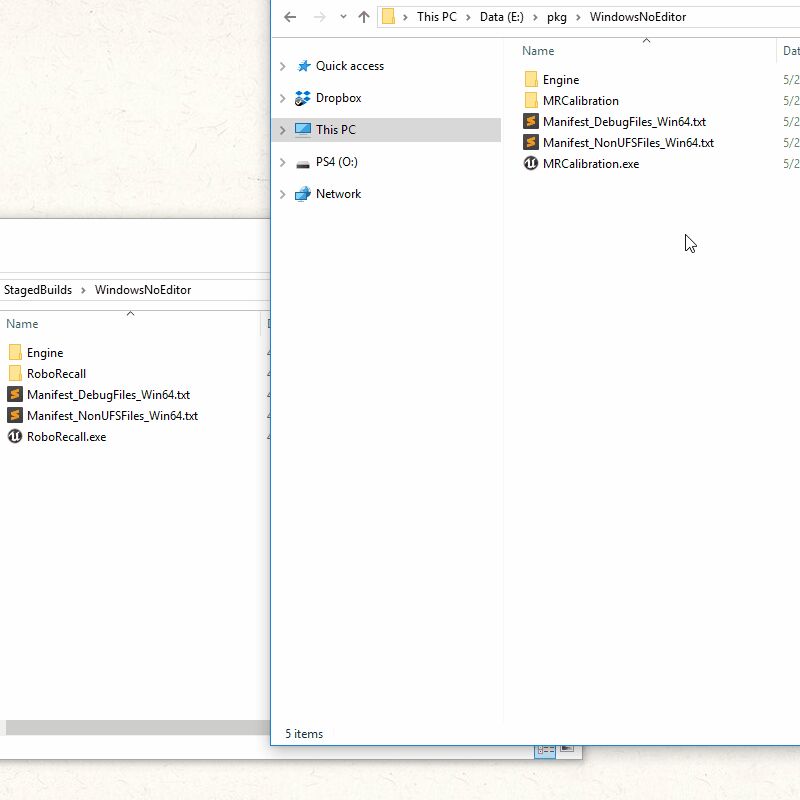
Task: Switch to large thumbnails view
Action: click(x=567, y=749)
